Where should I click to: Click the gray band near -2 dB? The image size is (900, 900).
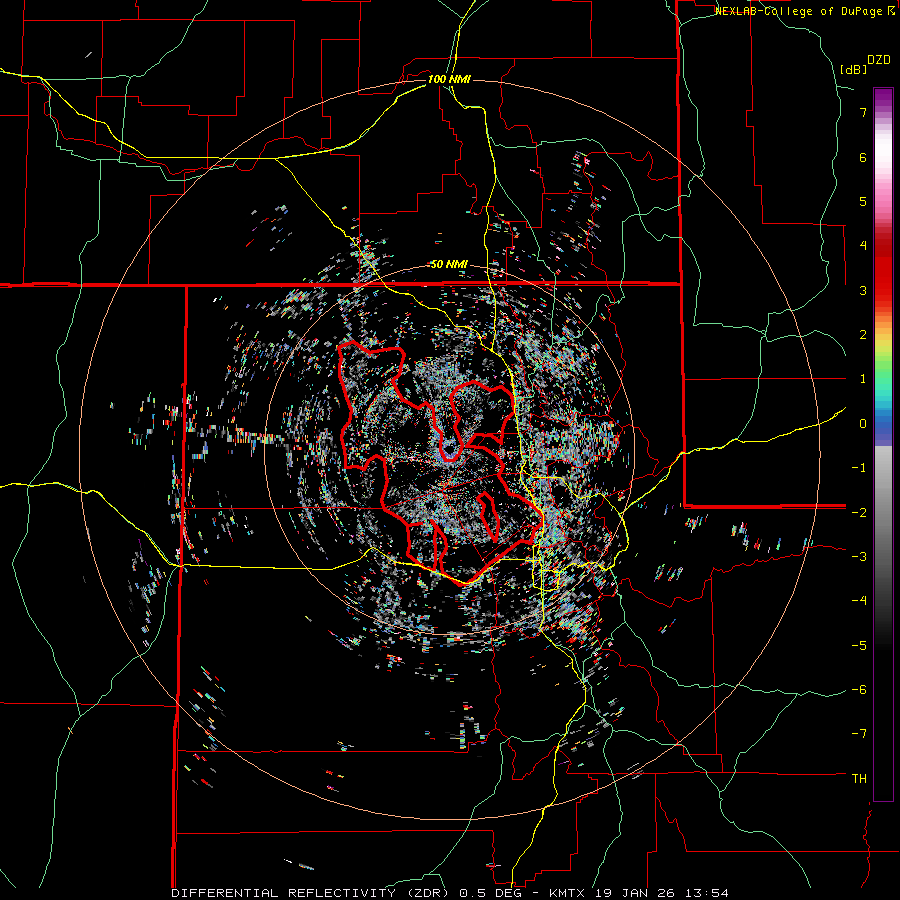[883, 512]
